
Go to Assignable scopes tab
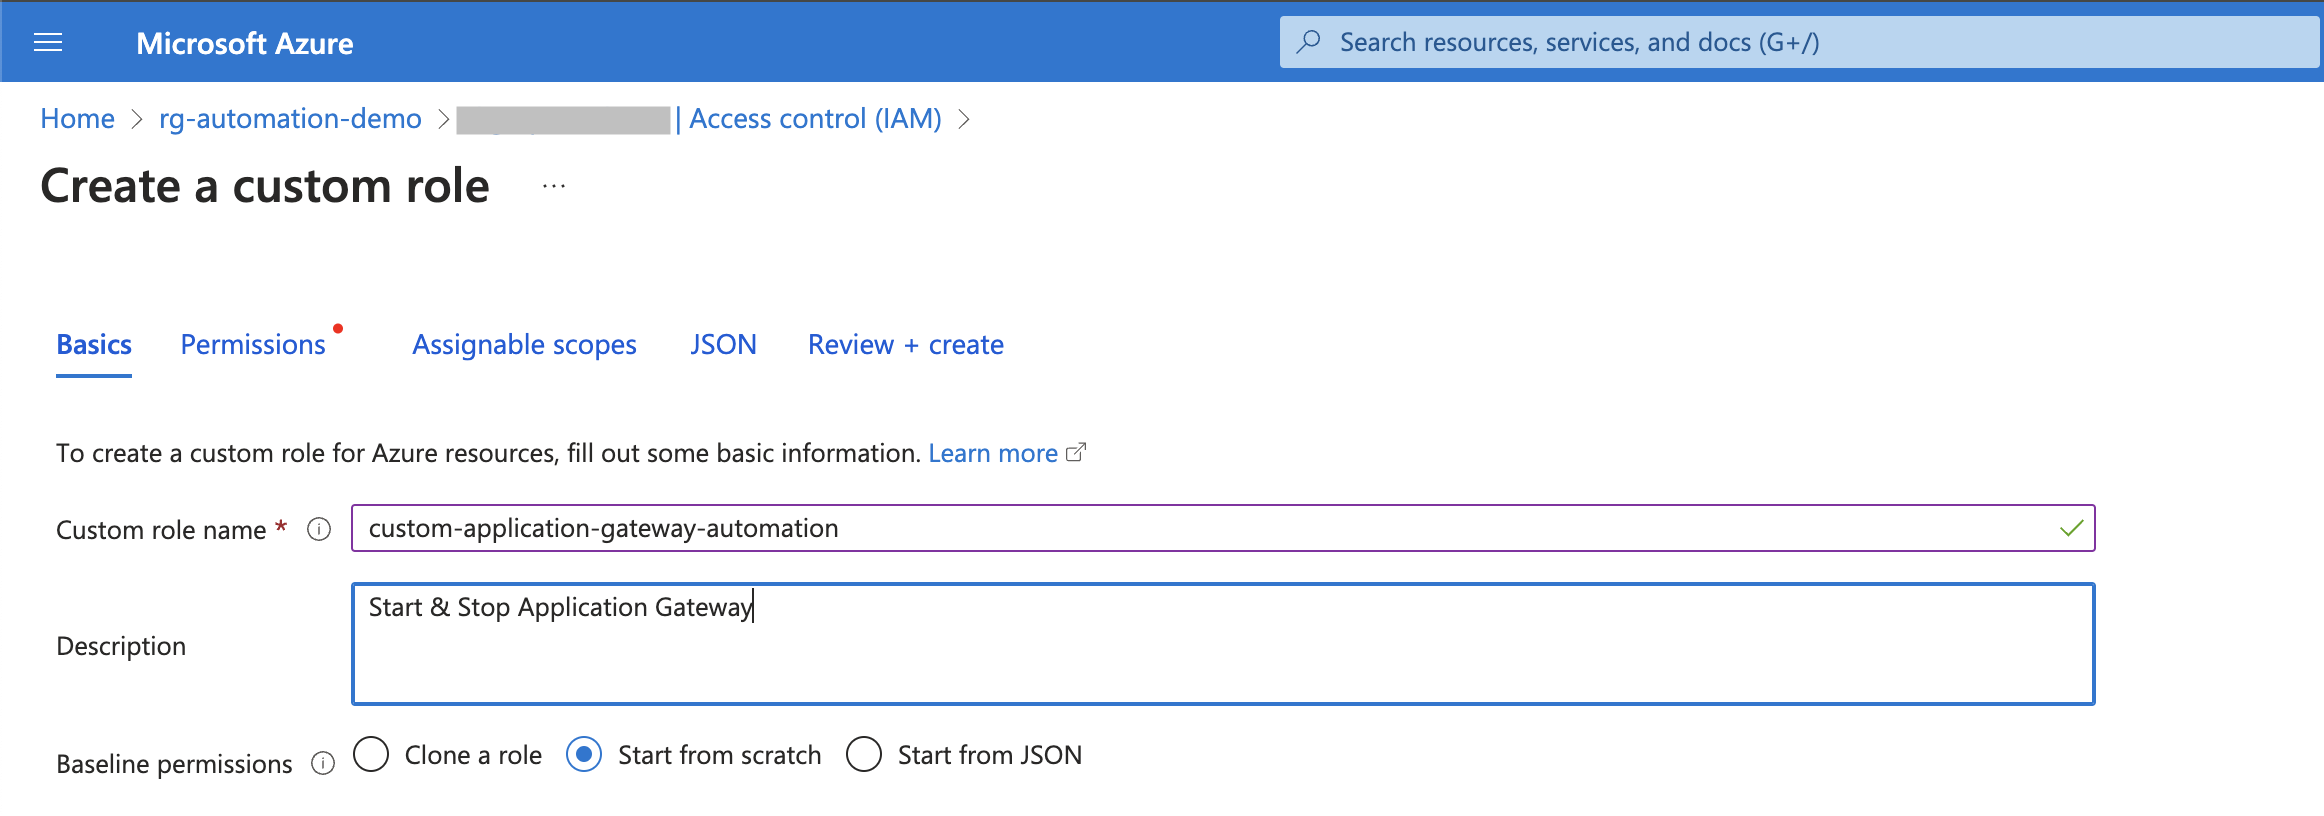coord(524,345)
